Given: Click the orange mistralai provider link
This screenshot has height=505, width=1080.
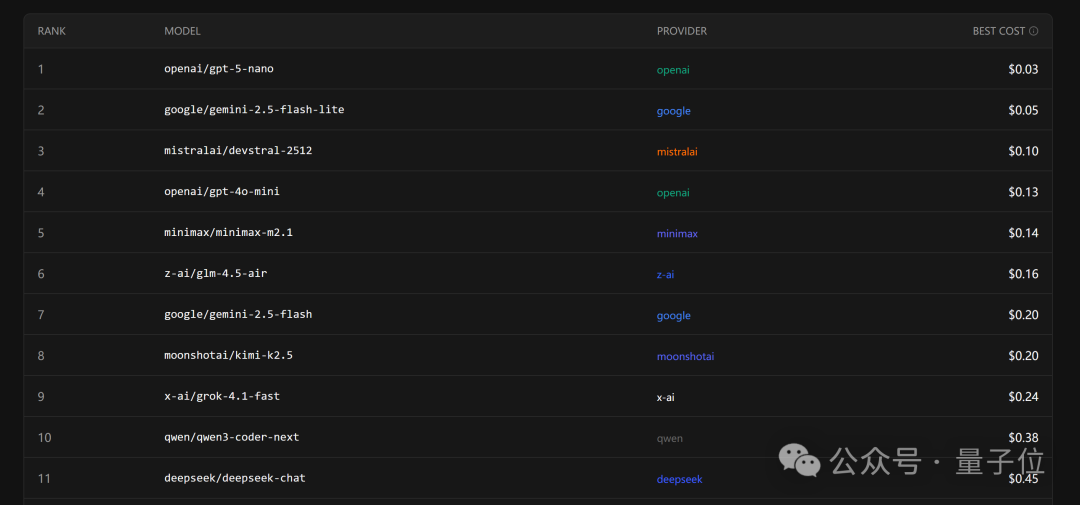Looking at the screenshot, I should click(677, 152).
